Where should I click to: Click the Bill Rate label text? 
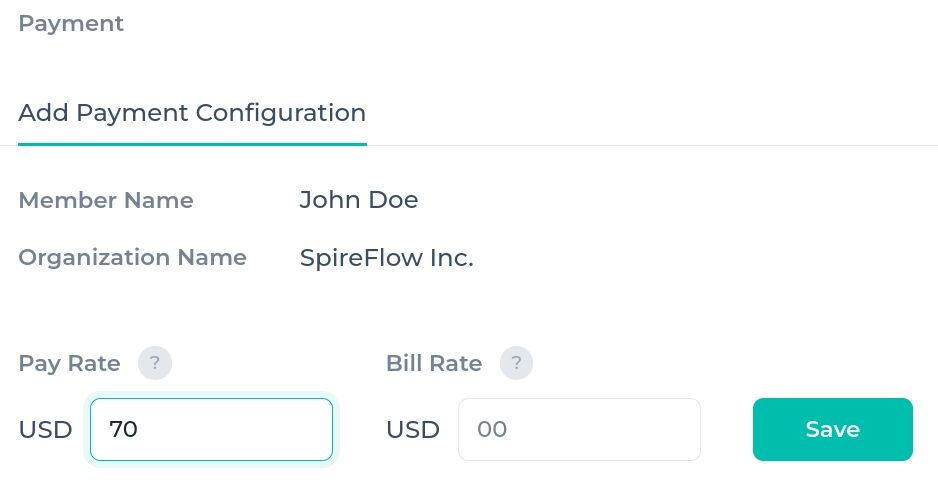(x=434, y=363)
